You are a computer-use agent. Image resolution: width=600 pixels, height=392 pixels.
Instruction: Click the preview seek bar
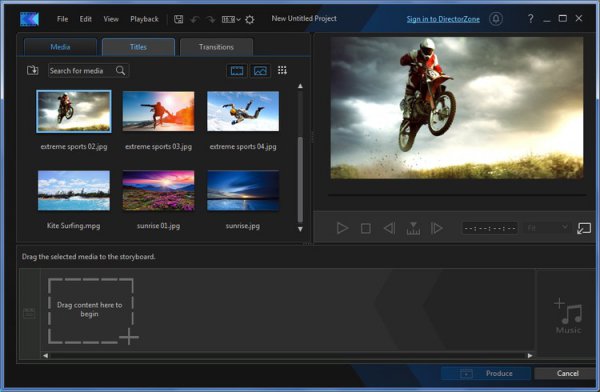click(x=457, y=195)
